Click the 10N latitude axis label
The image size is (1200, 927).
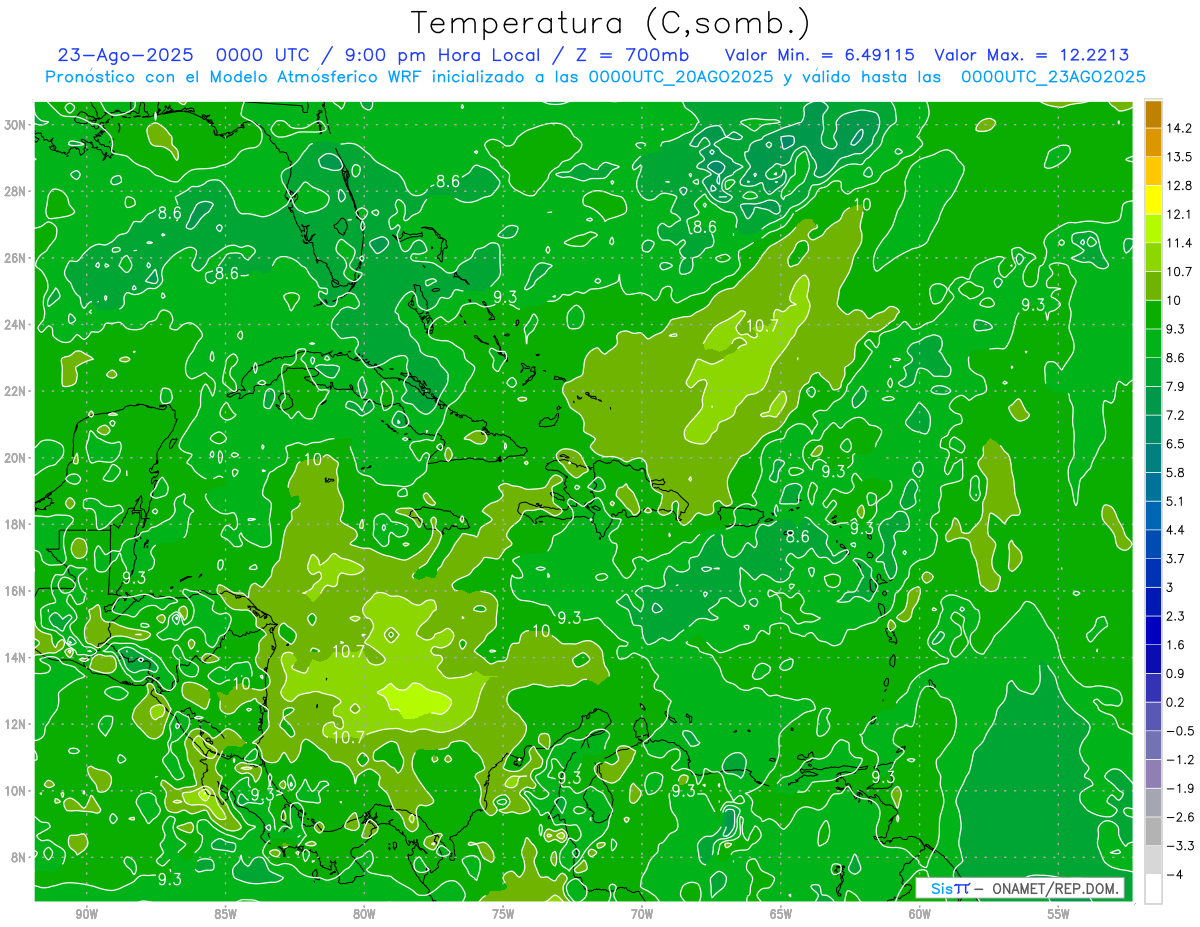[14, 790]
